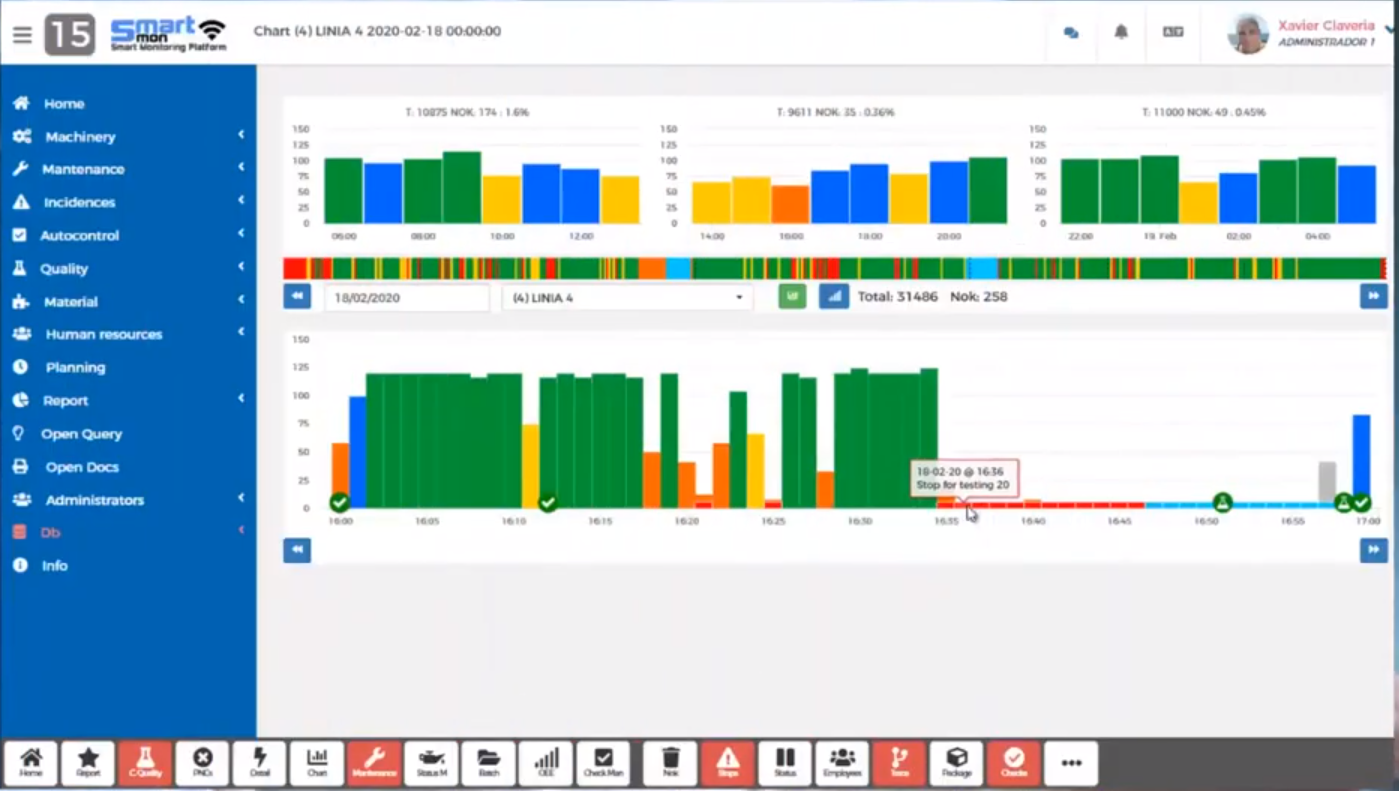Screen dimensions: 1399x791
Task: Click the flask marker at 16:50 on timeline
Action: 1222,502
